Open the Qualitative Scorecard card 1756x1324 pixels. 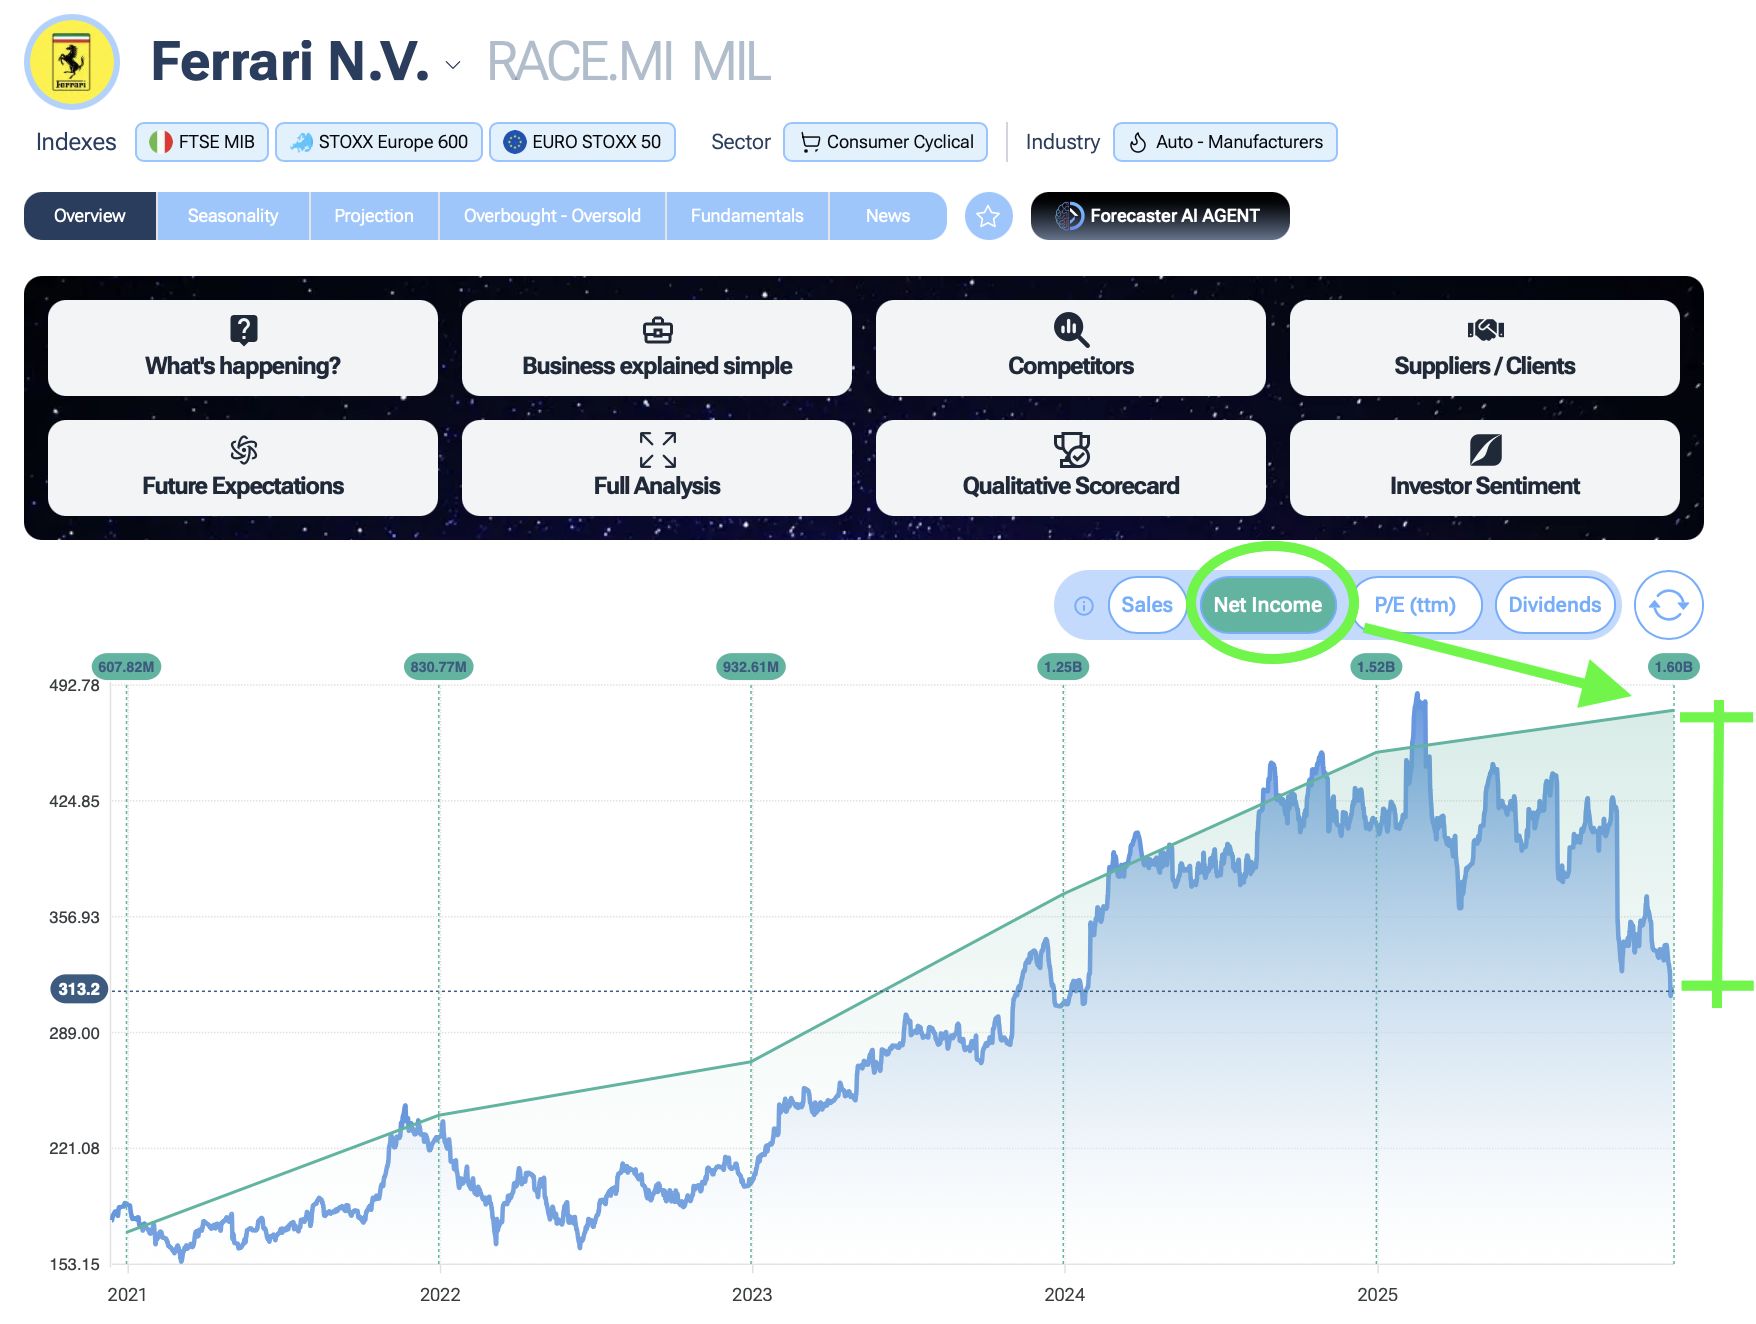(x=1070, y=468)
